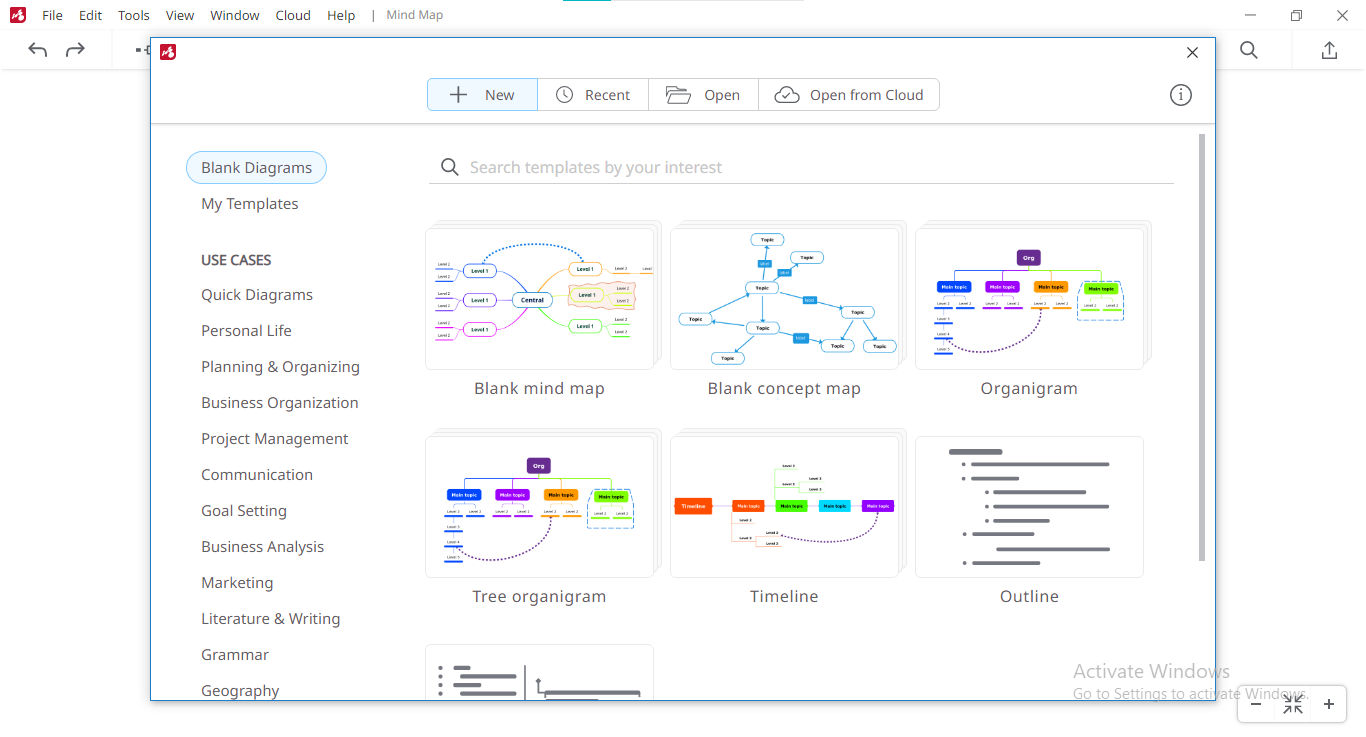Choose the Outline template thumbnail
The width and height of the screenshot is (1366, 737).
pos(1029,506)
